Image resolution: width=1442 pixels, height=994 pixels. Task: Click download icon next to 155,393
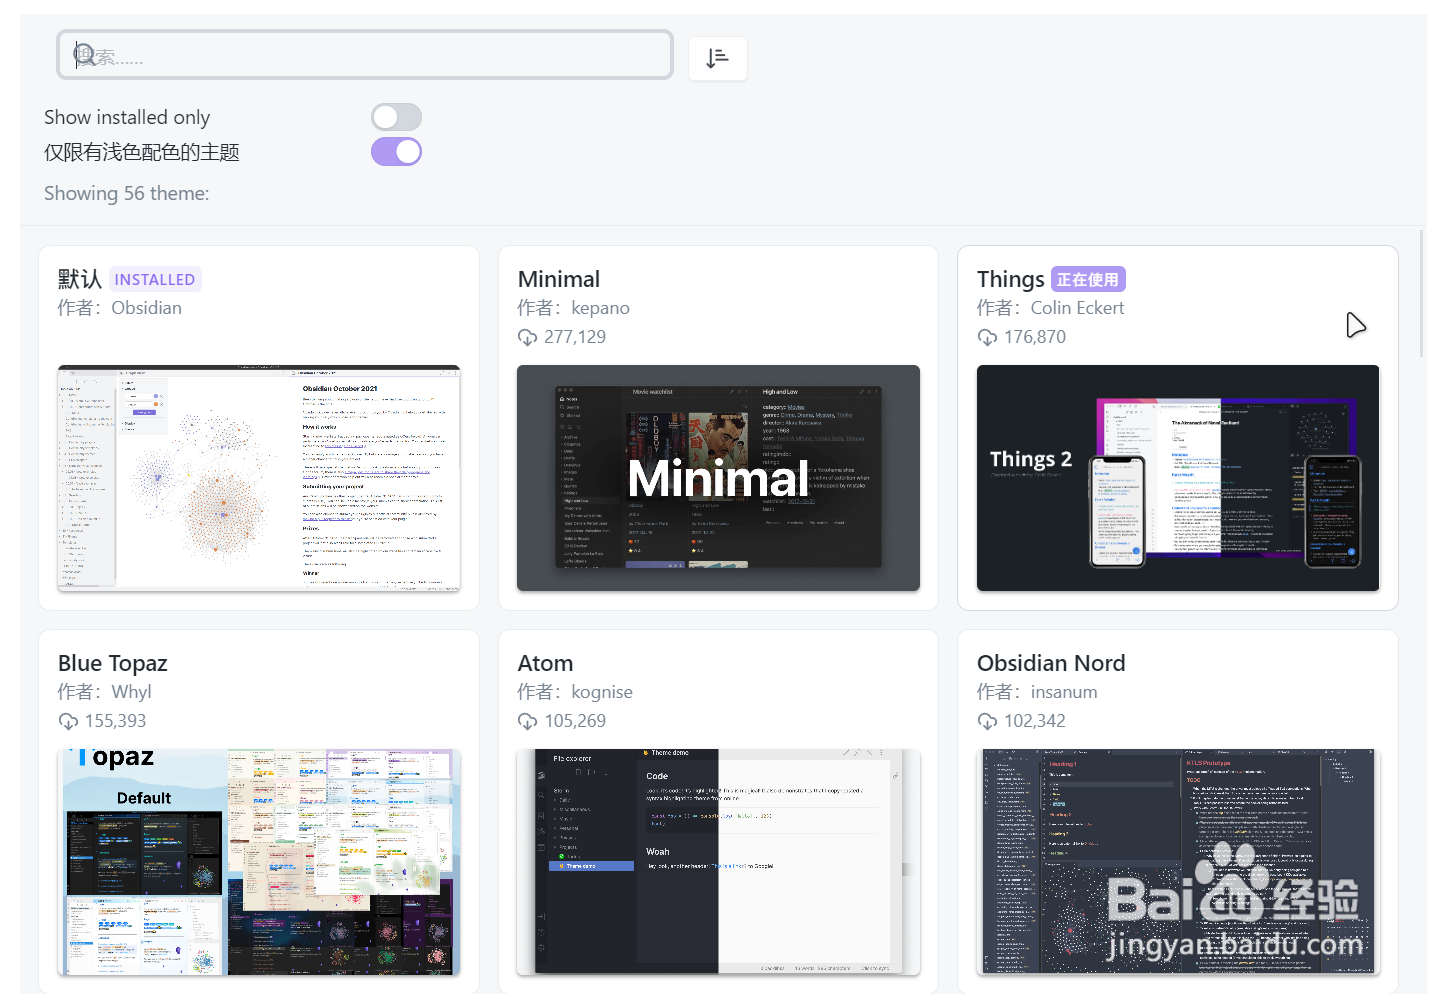coord(68,721)
